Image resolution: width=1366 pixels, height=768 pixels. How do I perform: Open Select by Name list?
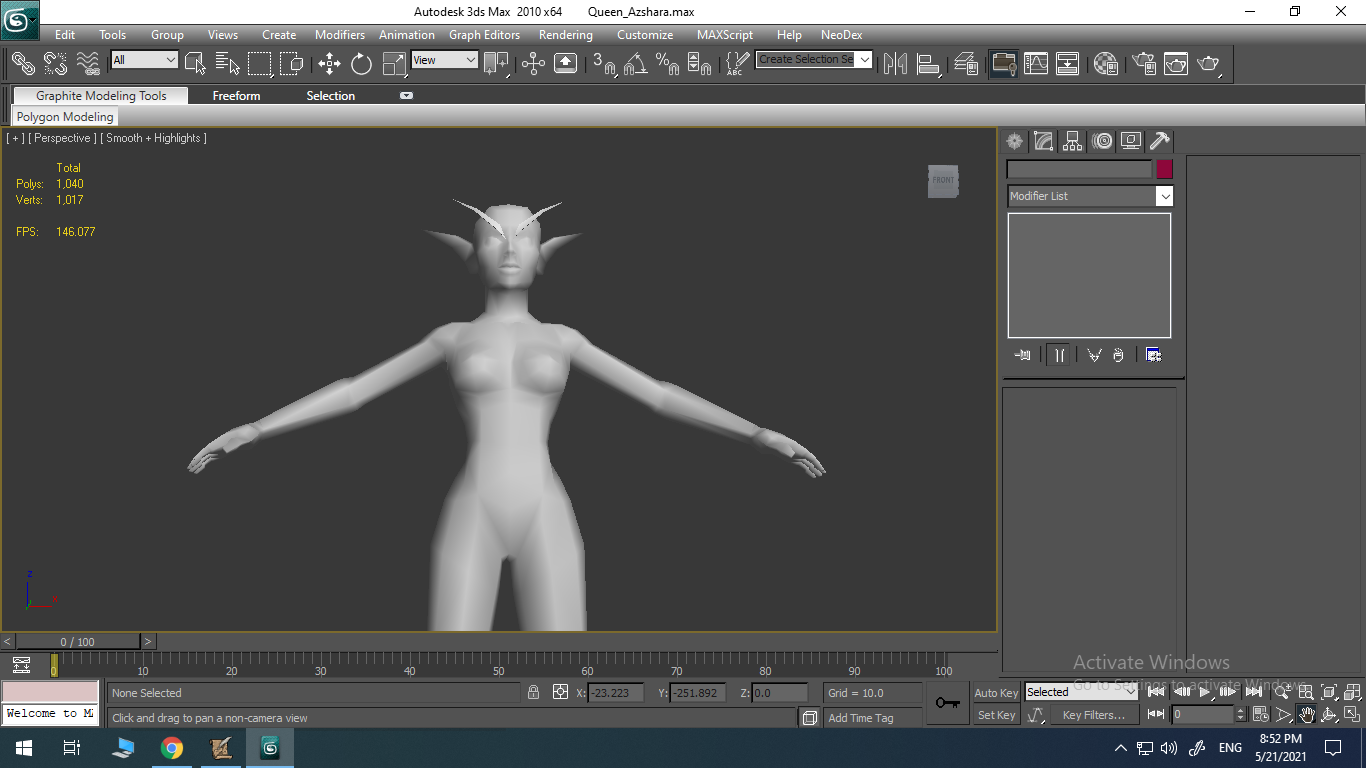coord(227,64)
